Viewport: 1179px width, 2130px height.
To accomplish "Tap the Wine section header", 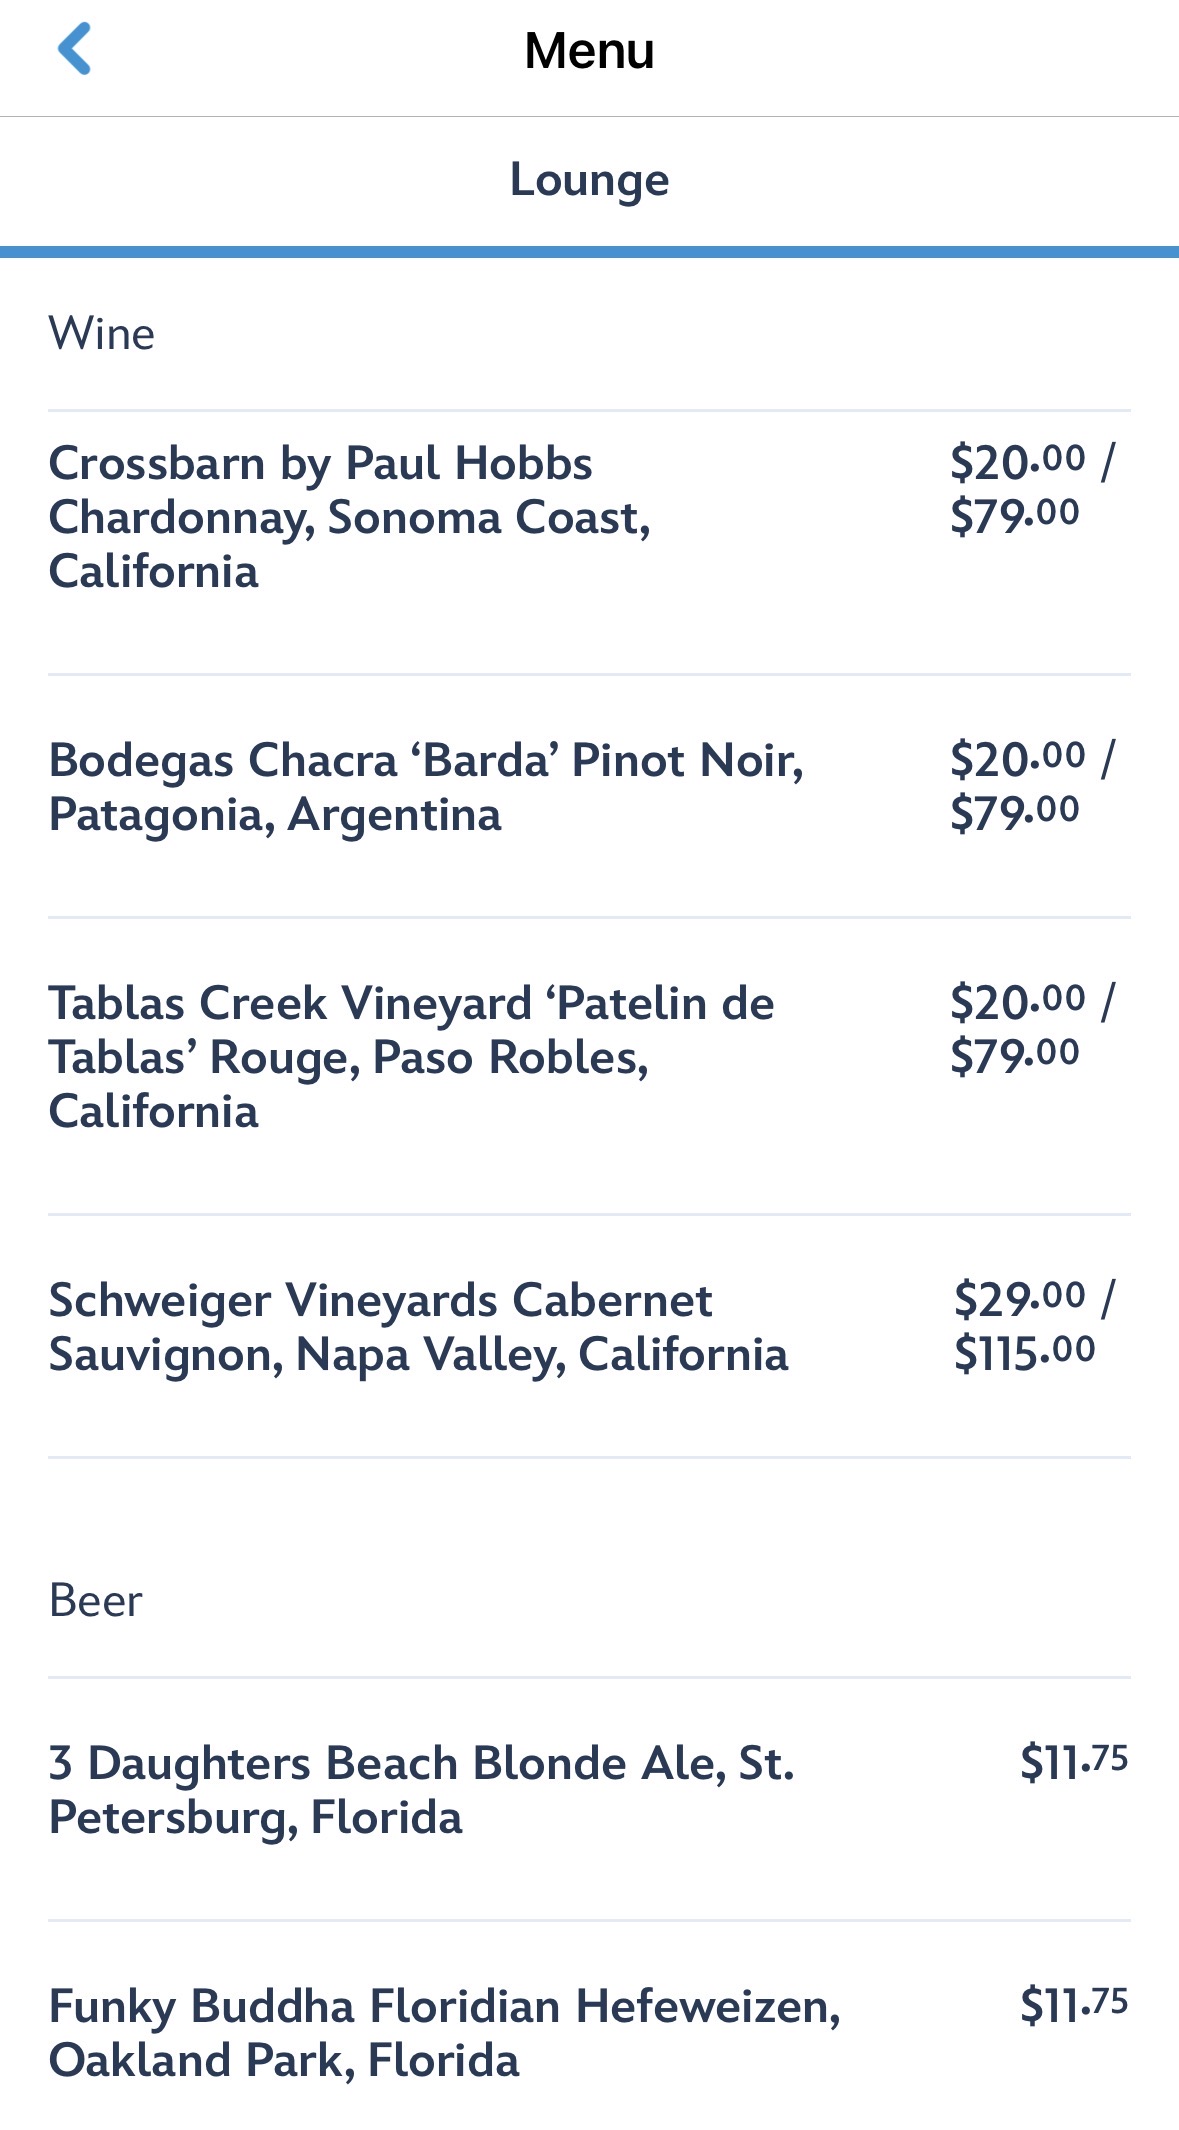I will 102,334.
